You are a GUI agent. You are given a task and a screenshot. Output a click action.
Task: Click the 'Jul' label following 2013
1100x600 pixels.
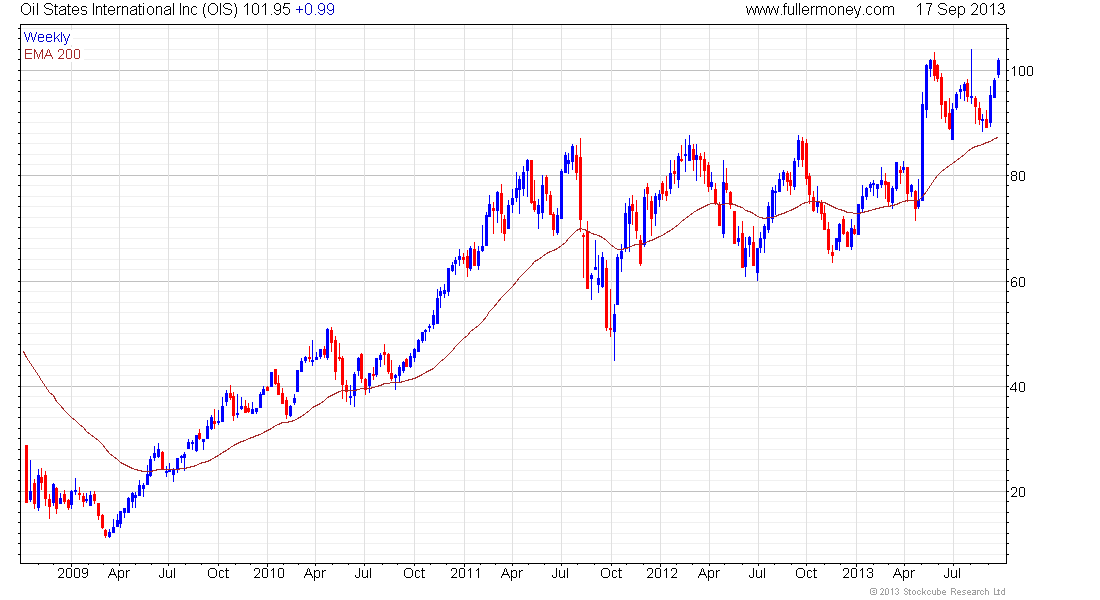[952, 573]
